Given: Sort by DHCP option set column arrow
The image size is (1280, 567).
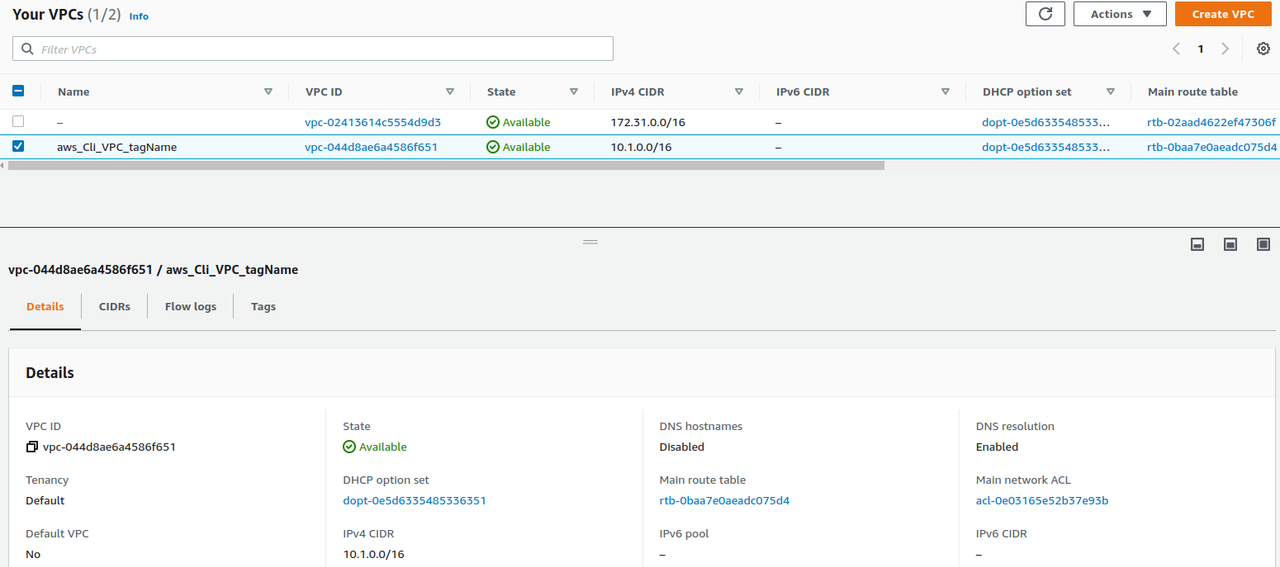Looking at the screenshot, I should pos(1110,92).
